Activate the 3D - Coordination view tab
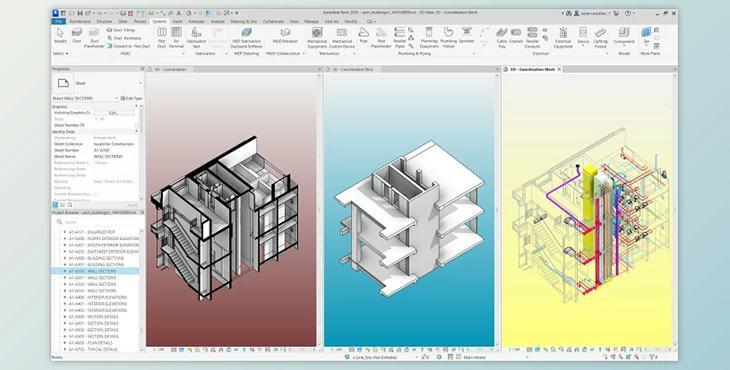Viewport: 730px width, 370px height. point(170,69)
